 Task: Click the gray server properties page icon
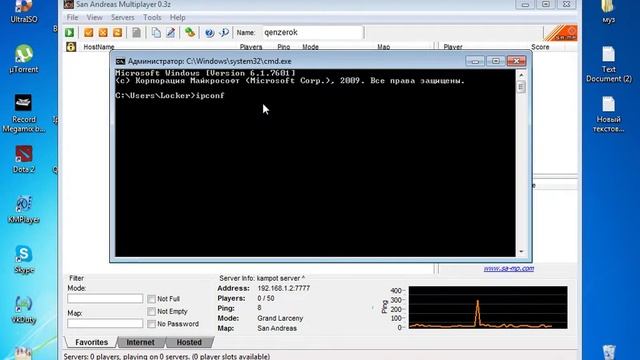[x=136, y=33]
